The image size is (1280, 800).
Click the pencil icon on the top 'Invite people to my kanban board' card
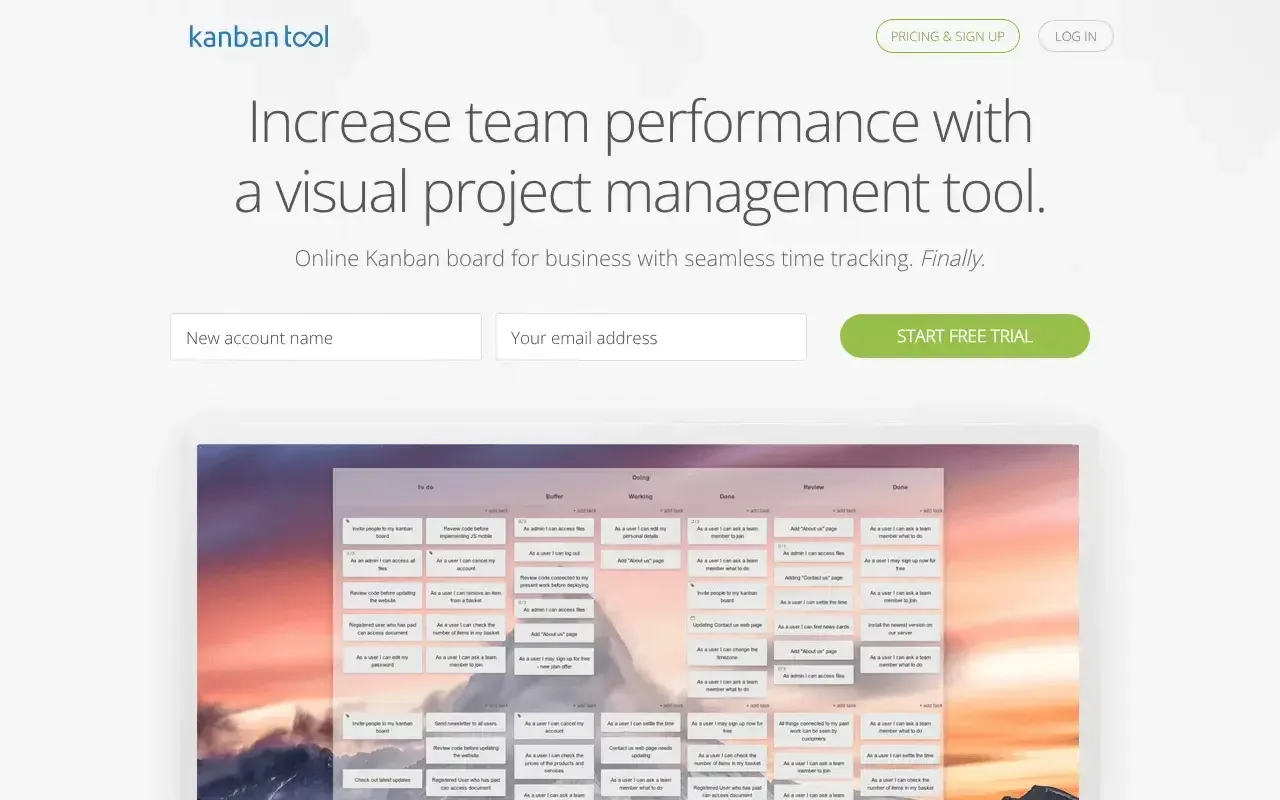point(349,519)
